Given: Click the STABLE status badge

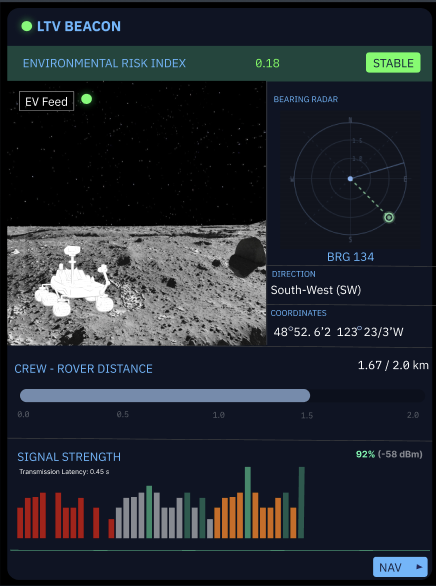Looking at the screenshot, I should (393, 63).
